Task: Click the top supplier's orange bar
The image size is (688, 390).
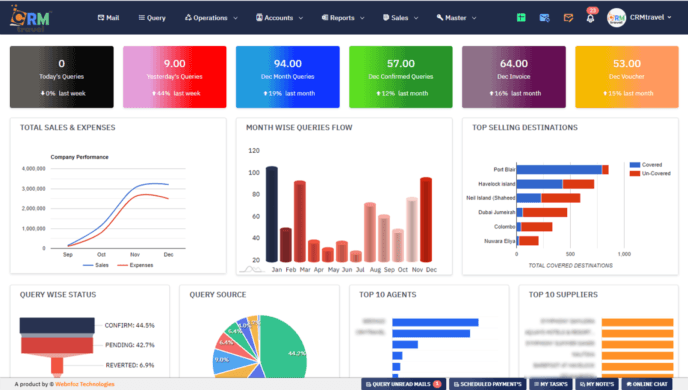Action: [x=638, y=322]
